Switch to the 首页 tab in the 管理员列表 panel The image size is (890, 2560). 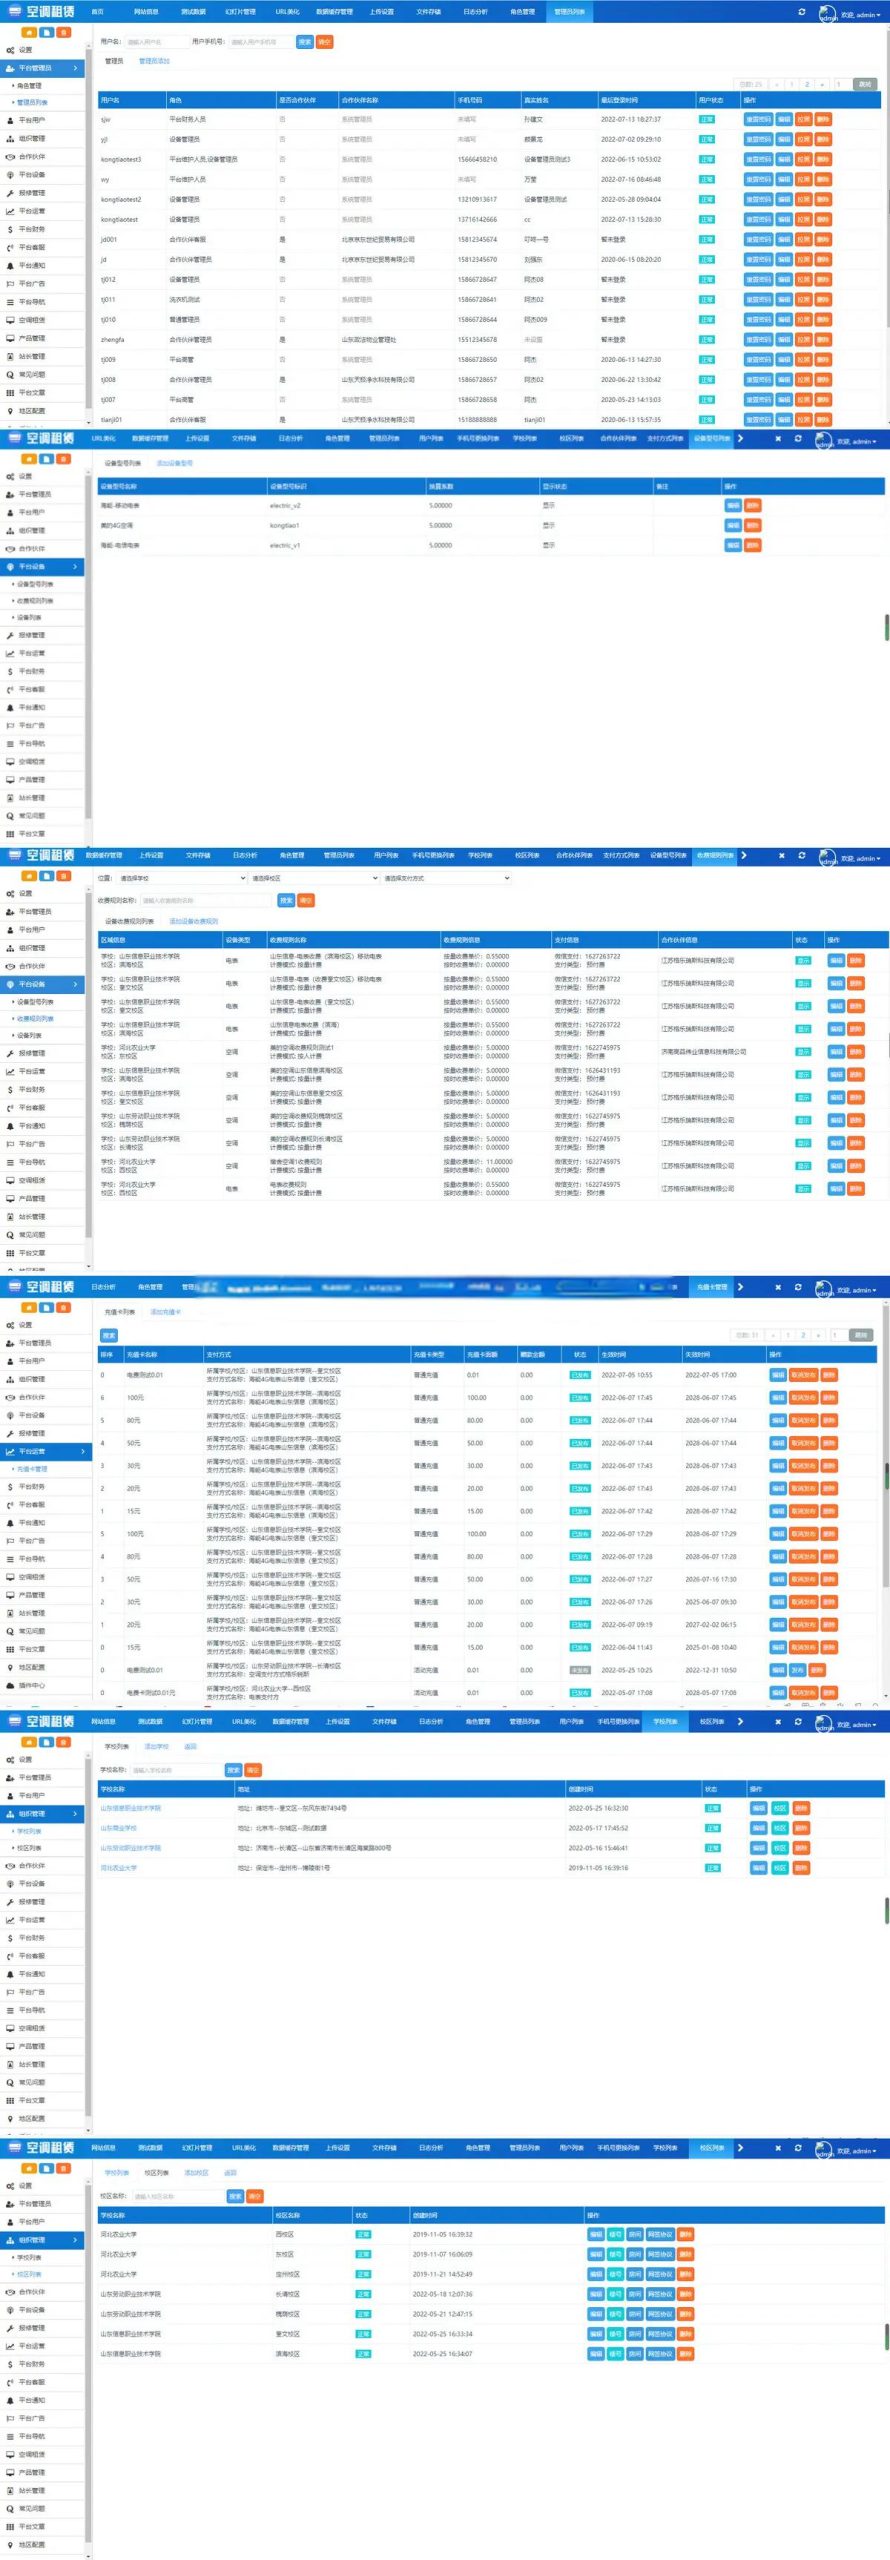(x=97, y=12)
